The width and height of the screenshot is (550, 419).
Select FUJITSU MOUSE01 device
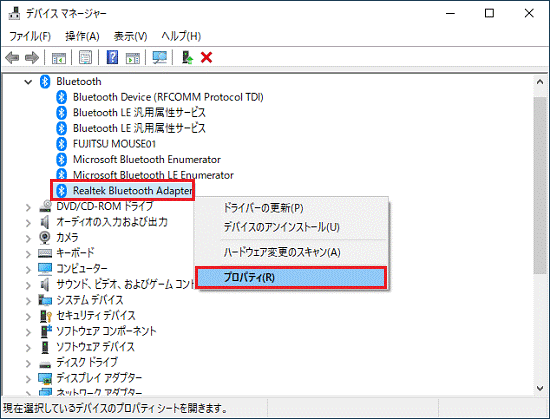[x=114, y=144]
